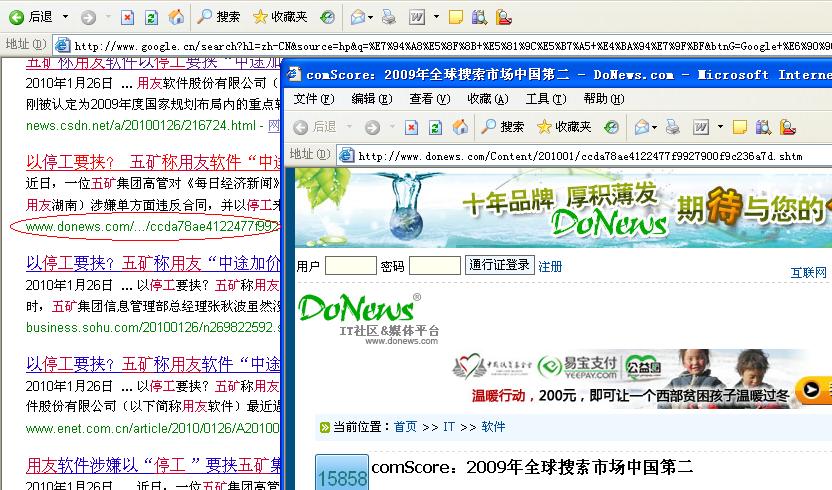
Task: Click 首页 breadcrumb link
Action: pos(405,427)
